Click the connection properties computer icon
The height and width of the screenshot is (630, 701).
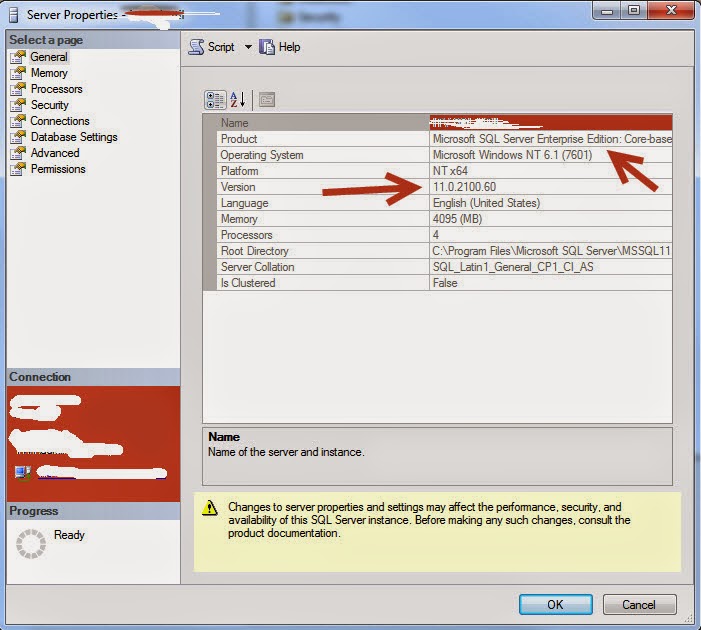[22, 472]
